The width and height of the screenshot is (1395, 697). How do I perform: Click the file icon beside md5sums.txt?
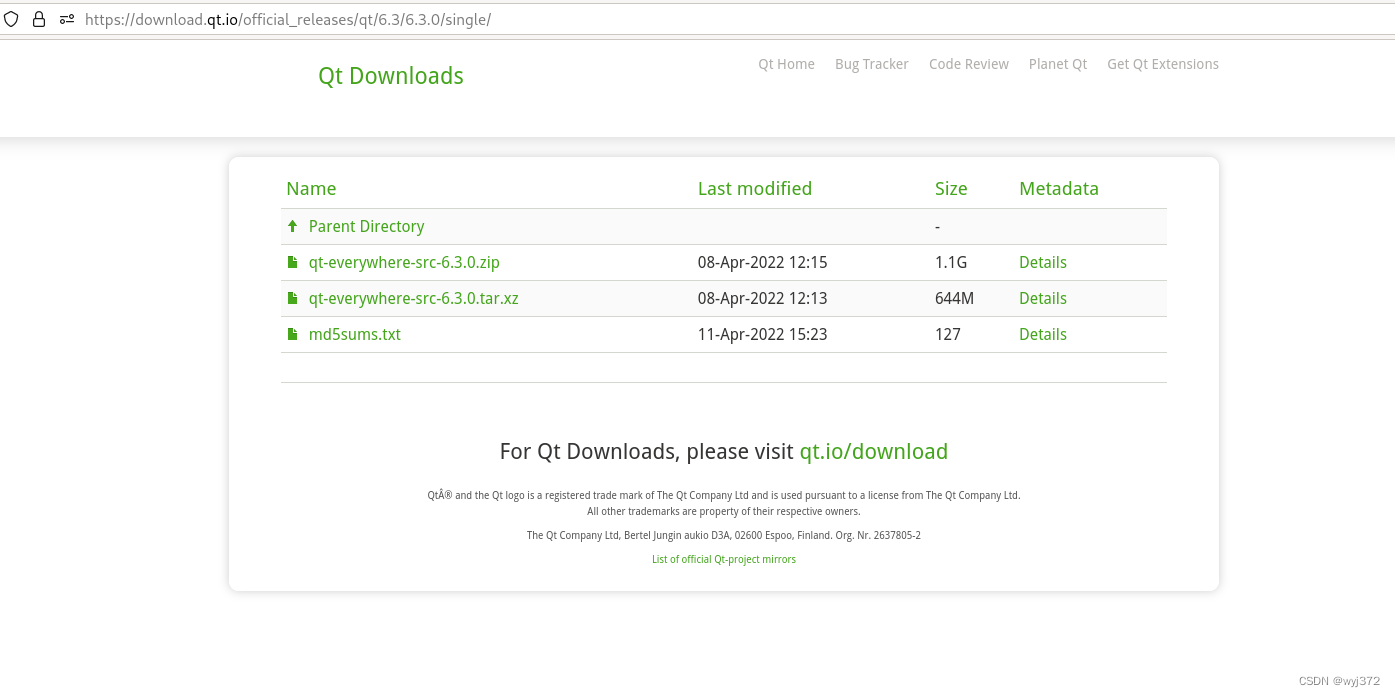292,334
